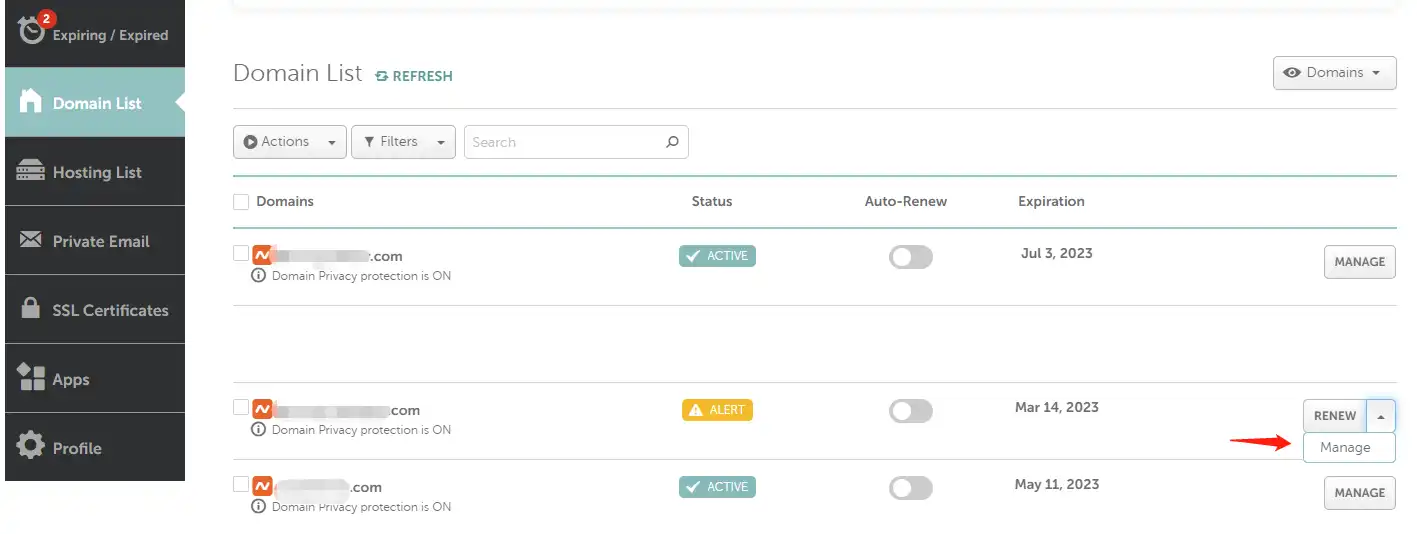Toggle Auto-Renew for the Jul 3, 2023 domain
Image resolution: width=1417 pixels, height=534 pixels.
click(910, 257)
